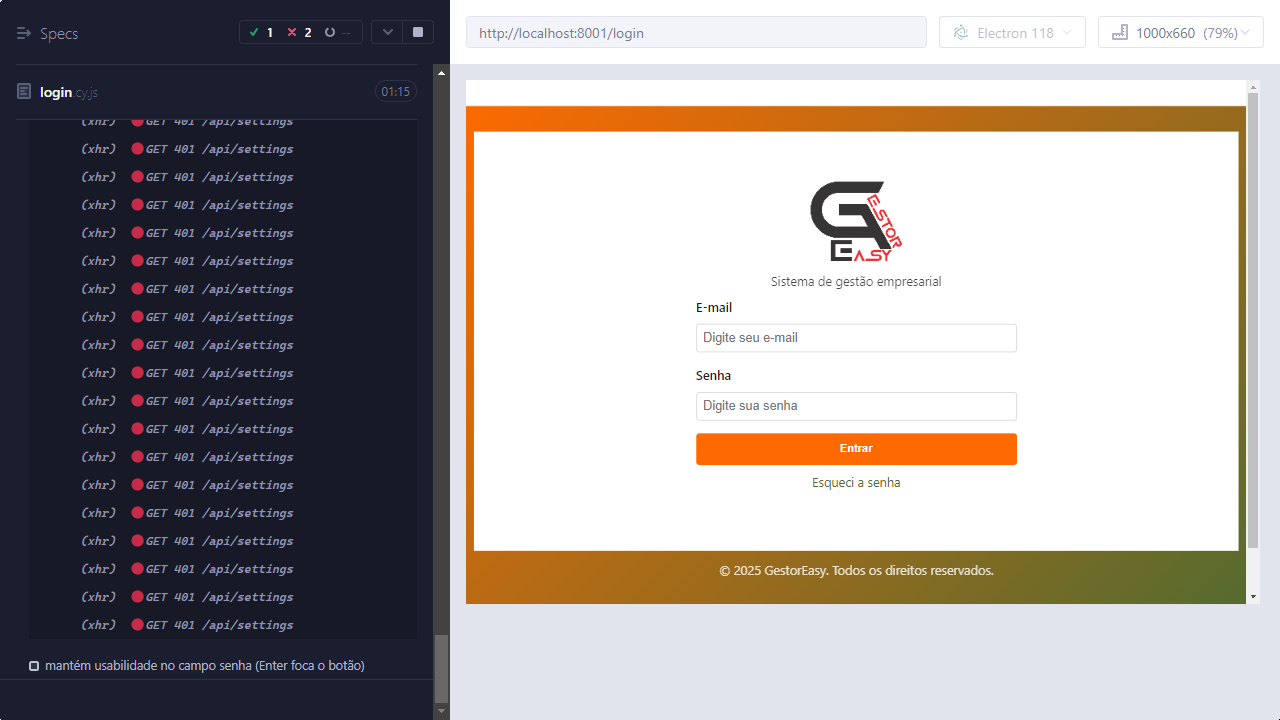Screen dimensions: 1280x720
Task: Click the Esqueci a senha link
Action: [856, 483]
